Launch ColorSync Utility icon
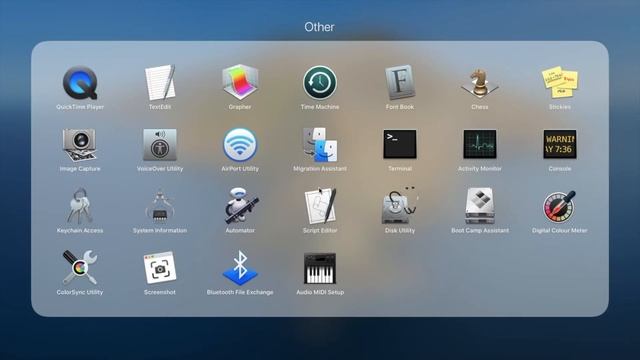The height and width of the screenshot is (360, 640). pos(80,268)
